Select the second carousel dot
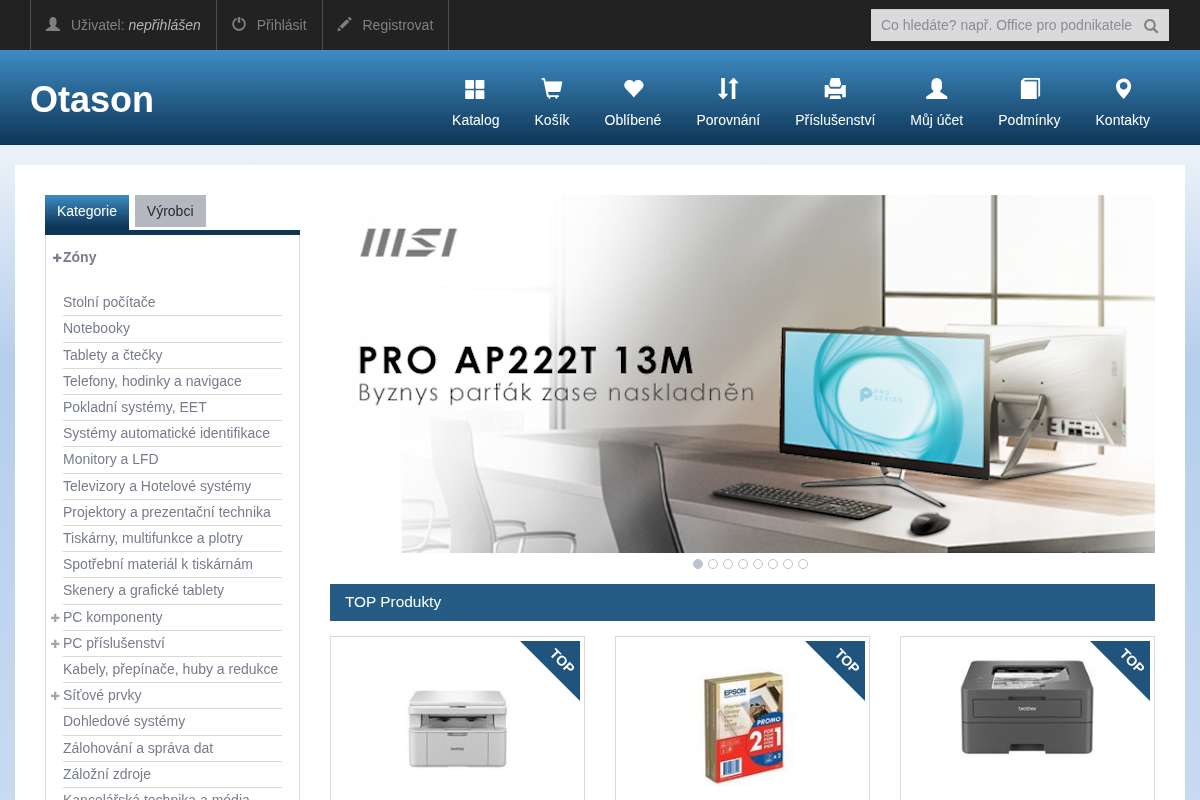 [713, 564]
